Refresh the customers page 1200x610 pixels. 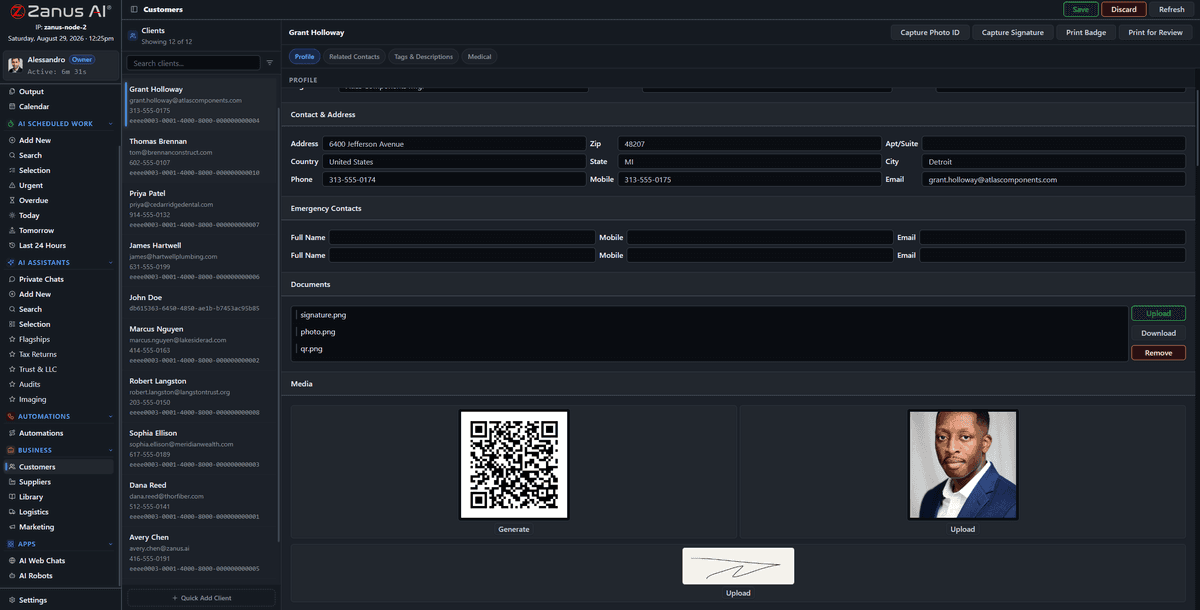[x=1172, y=9]
